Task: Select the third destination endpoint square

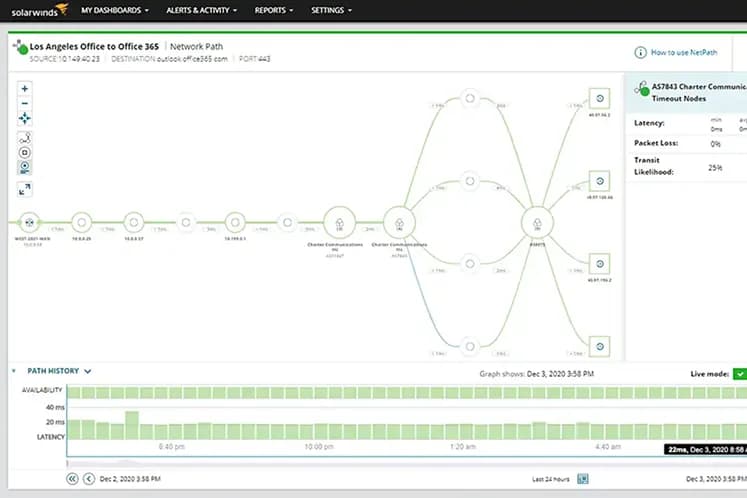Action: (x=599, y=264)
